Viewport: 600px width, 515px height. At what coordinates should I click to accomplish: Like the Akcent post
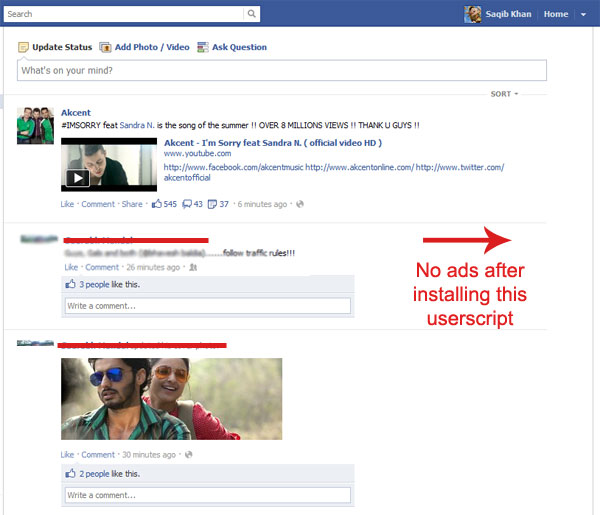click(67, 204)
